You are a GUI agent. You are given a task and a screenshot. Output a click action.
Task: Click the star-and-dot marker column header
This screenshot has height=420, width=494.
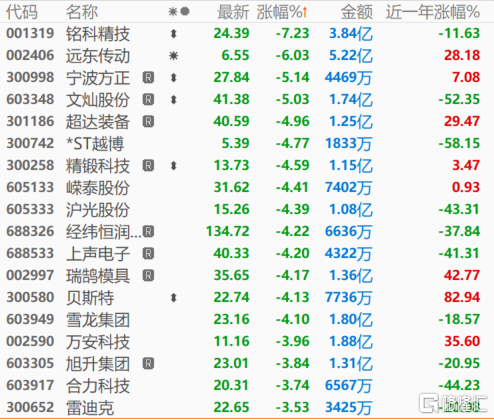[x=179, y=12]
